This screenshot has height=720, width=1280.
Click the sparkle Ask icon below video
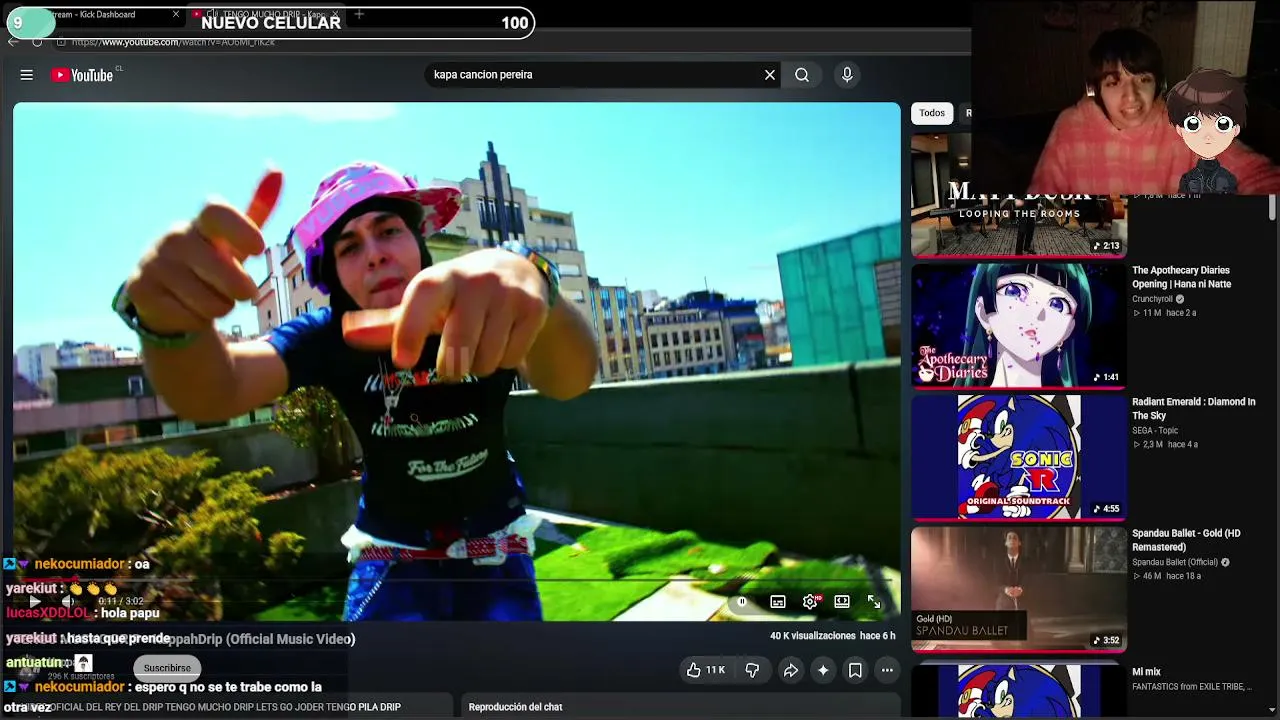823,670
